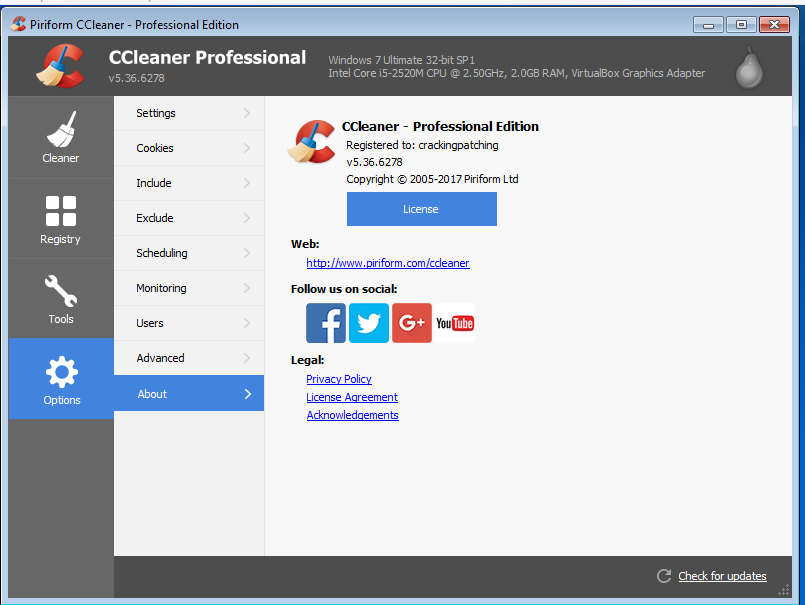Open the Scheduling menu item
Screen dimensions: 805x605
coord(188,253)
